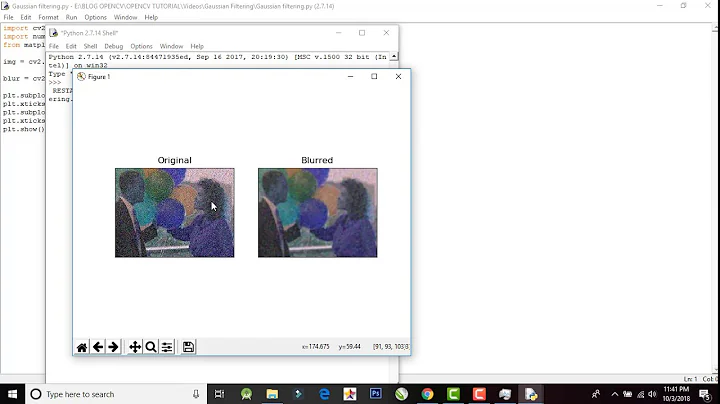Click the Blurred image subplot
720x404 pixels.
[x=317, y=213]
